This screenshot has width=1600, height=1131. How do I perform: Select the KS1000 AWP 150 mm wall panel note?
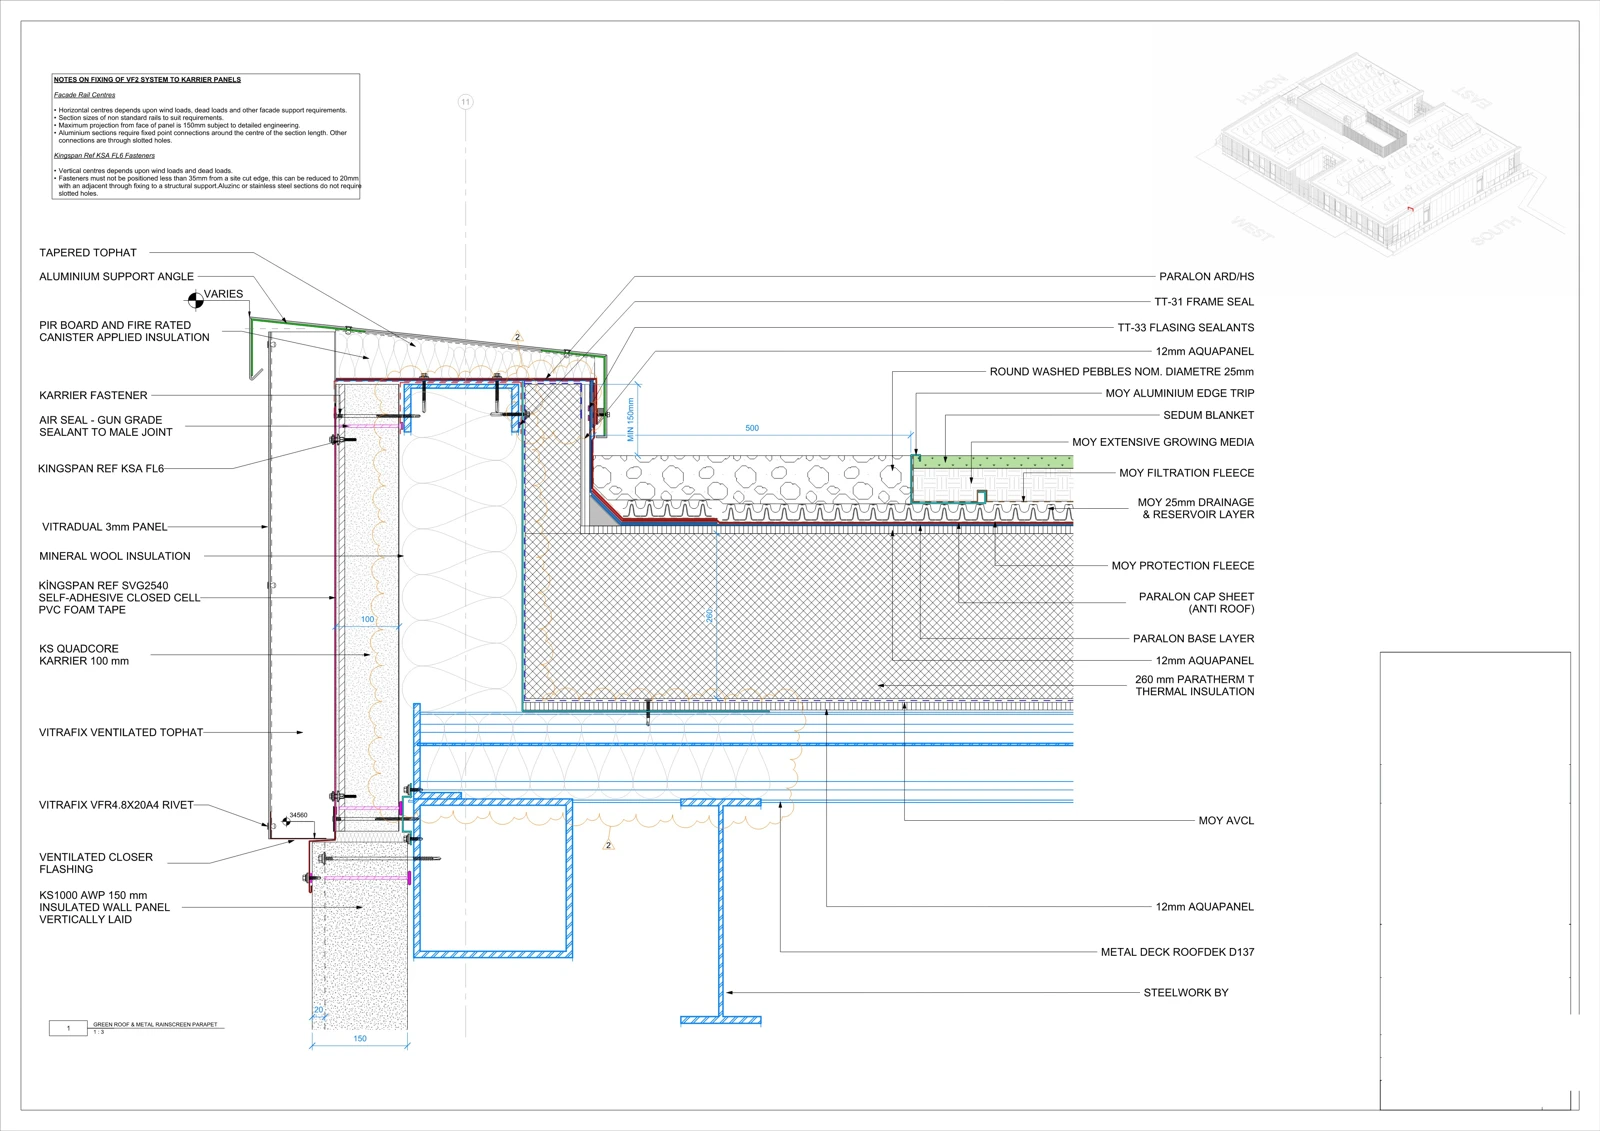pos(104,908)
